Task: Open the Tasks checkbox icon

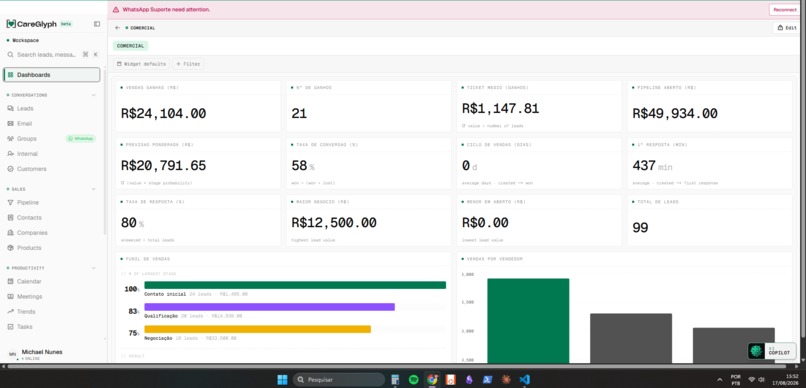Action: point(11,327)
